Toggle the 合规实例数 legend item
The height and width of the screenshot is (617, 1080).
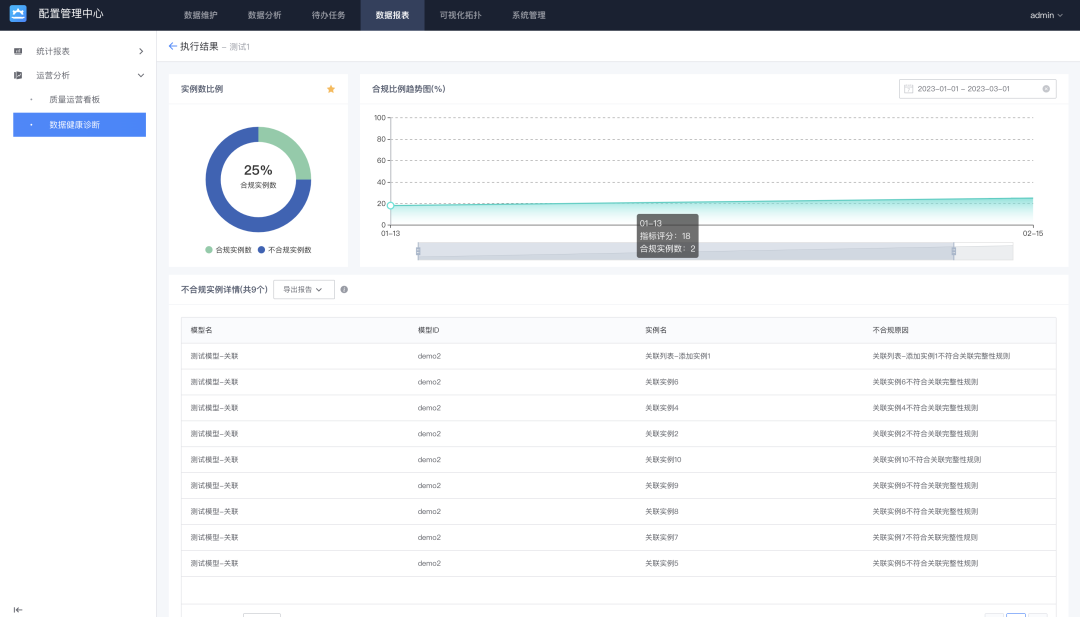point(229,250)
